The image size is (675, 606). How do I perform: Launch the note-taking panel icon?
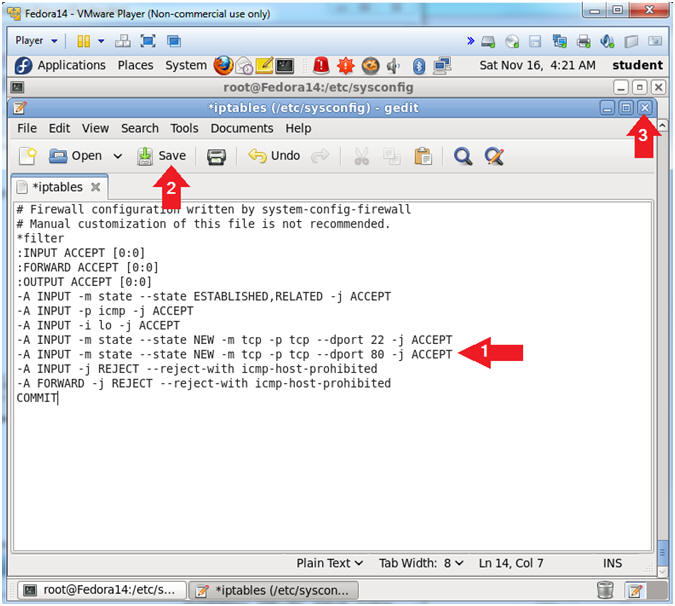click(x=264, y=65)
